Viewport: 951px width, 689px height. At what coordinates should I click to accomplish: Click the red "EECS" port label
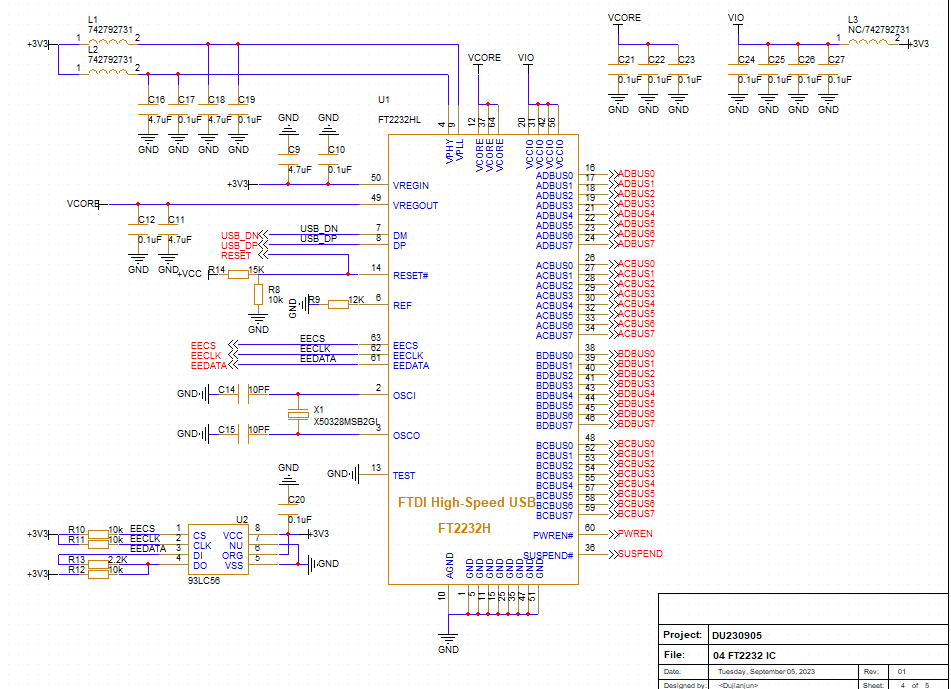203,346
